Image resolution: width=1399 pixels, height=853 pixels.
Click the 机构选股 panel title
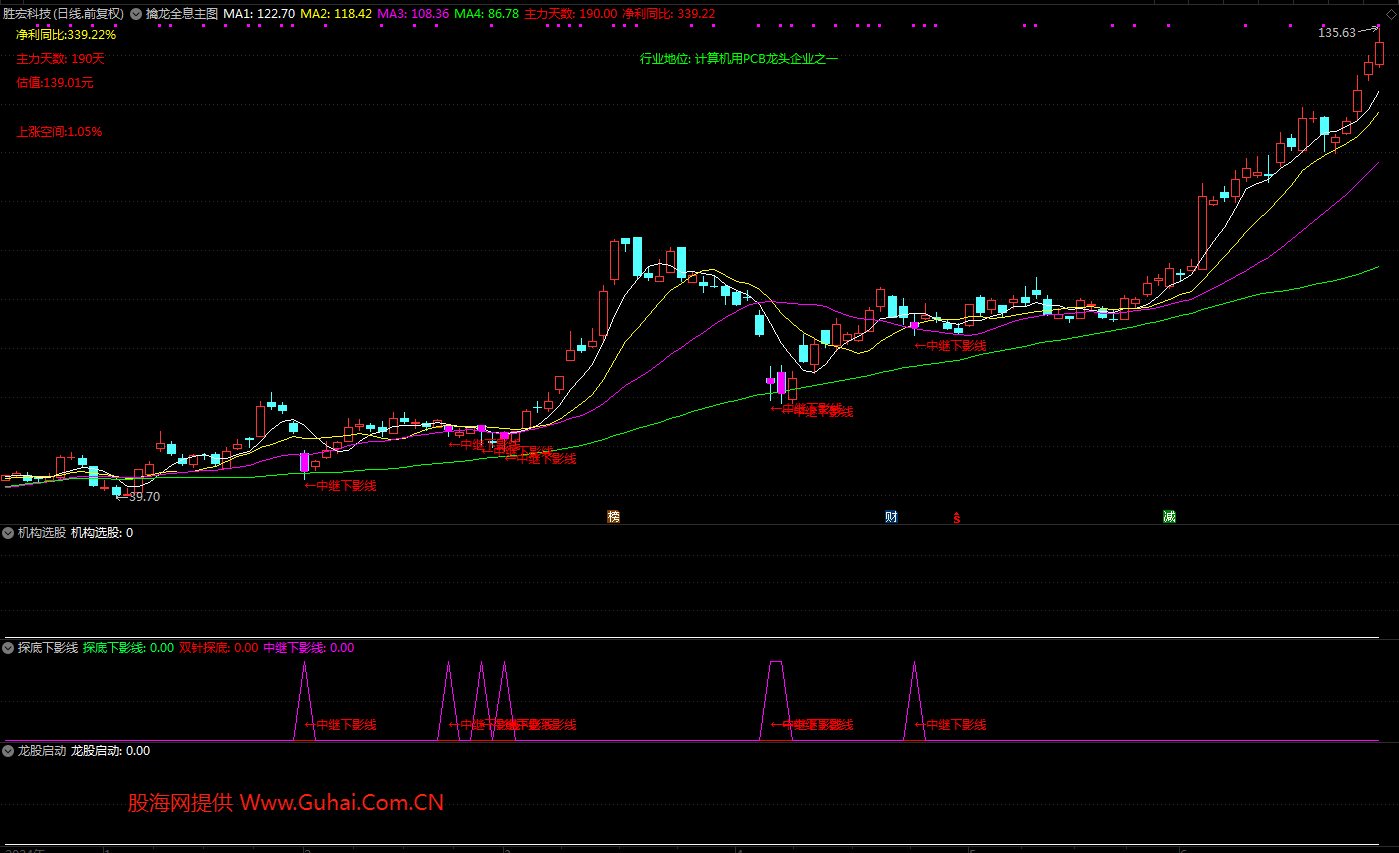click(42, 533)
